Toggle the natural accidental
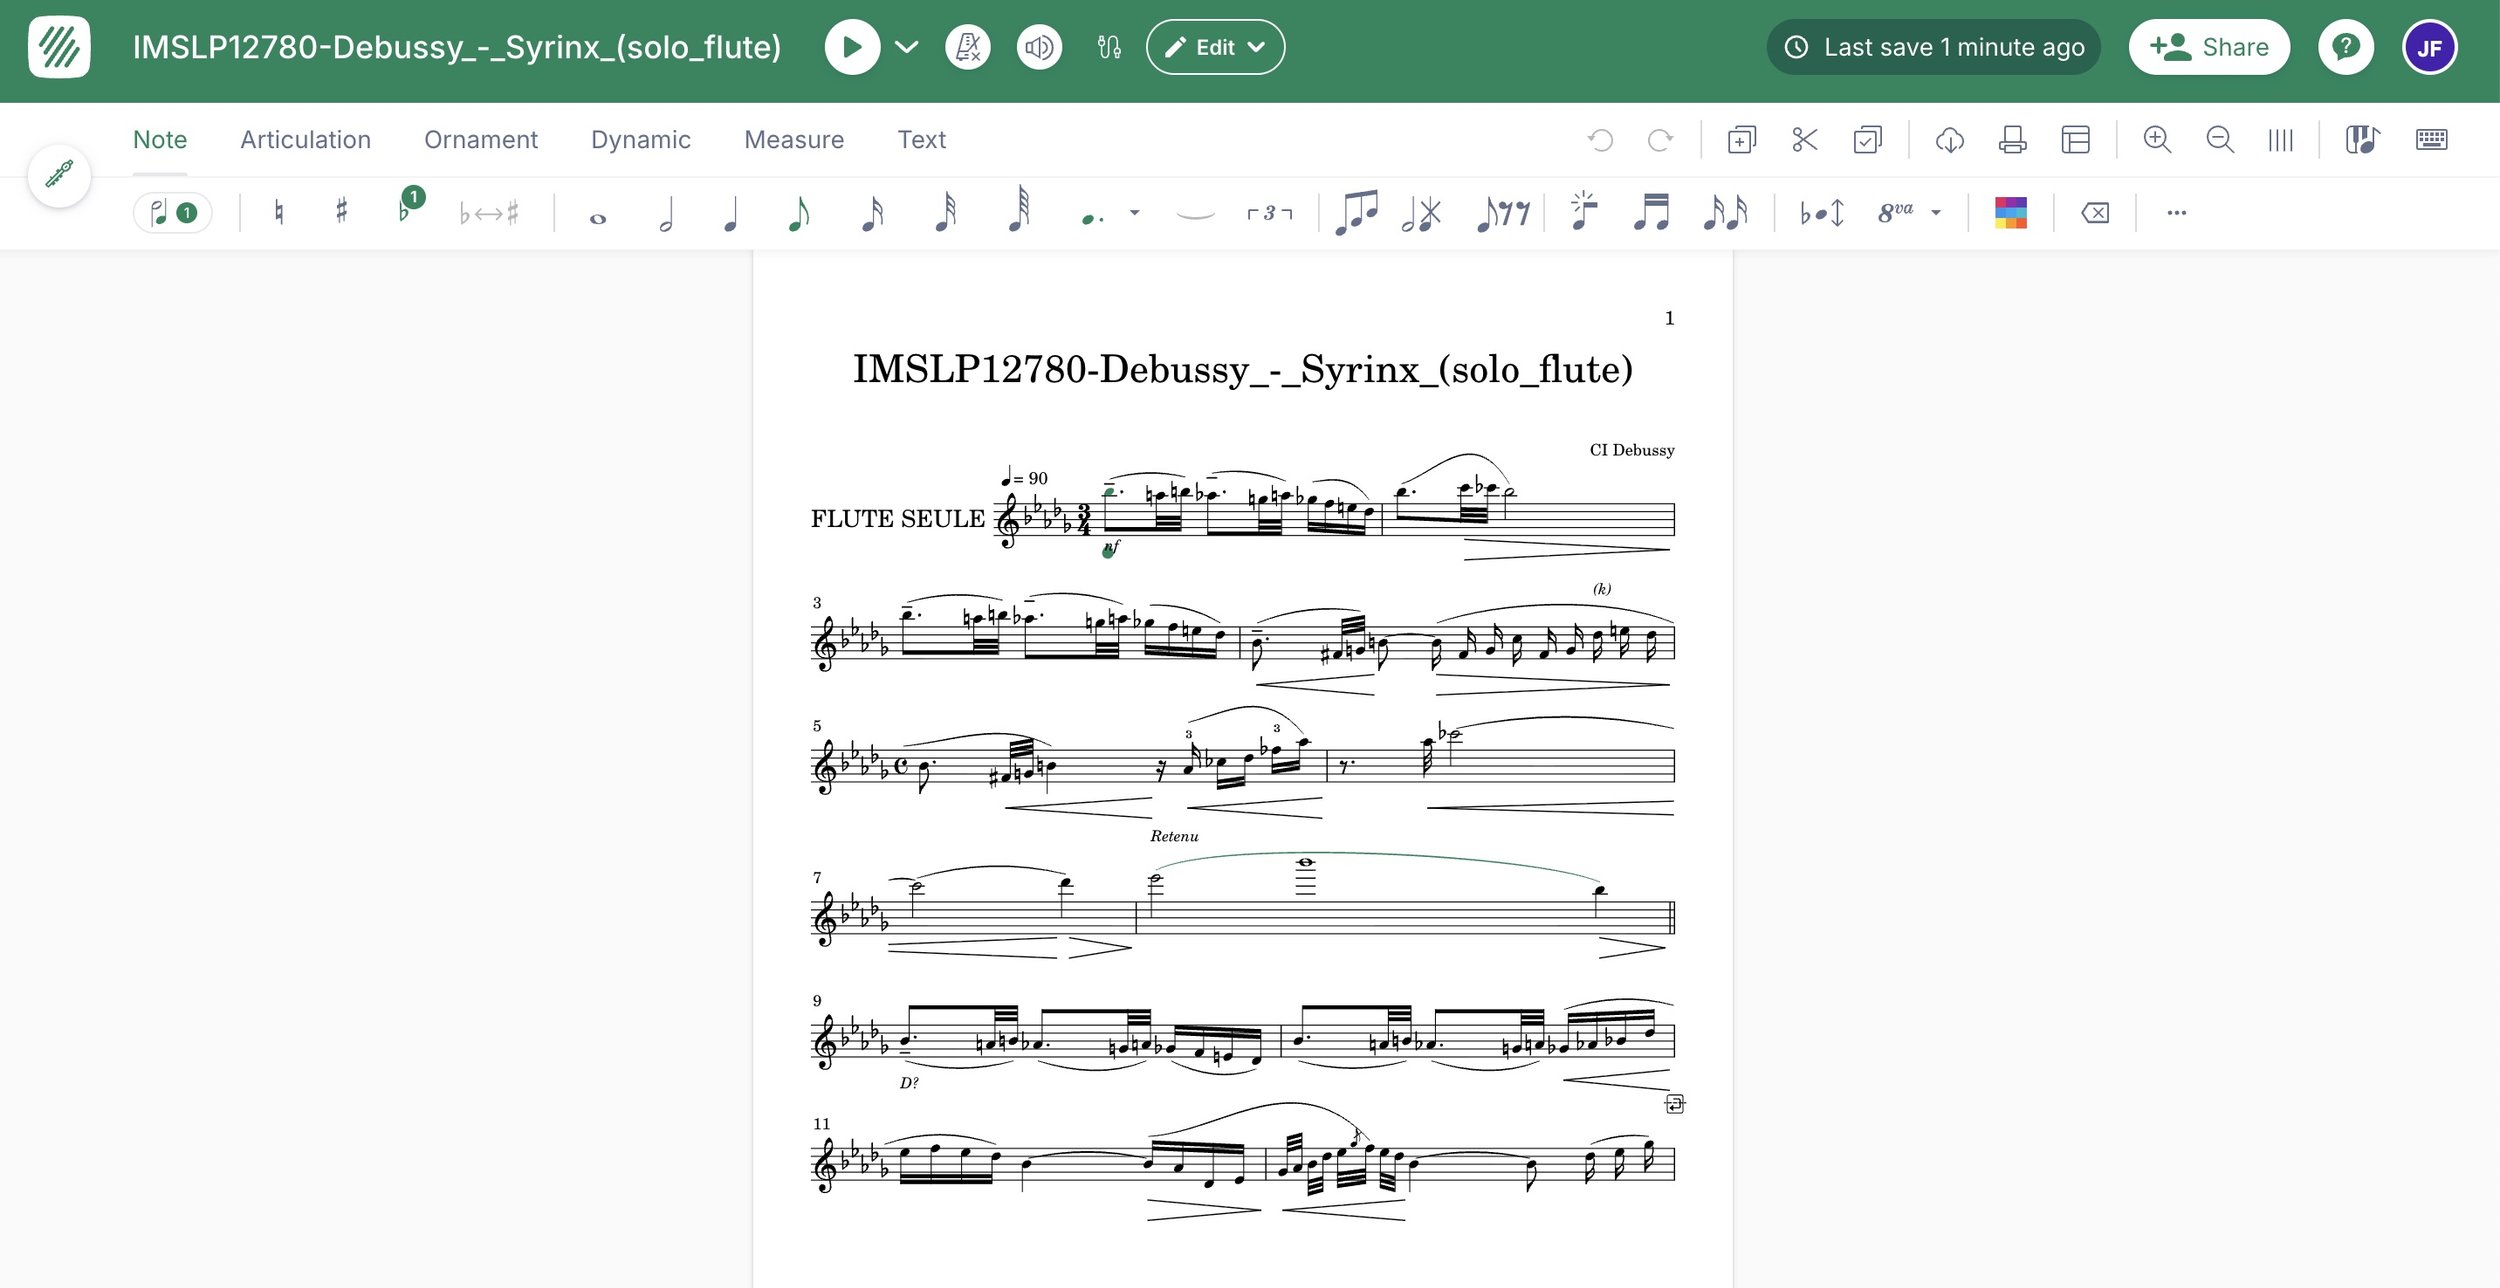 (x=279, y=213)
